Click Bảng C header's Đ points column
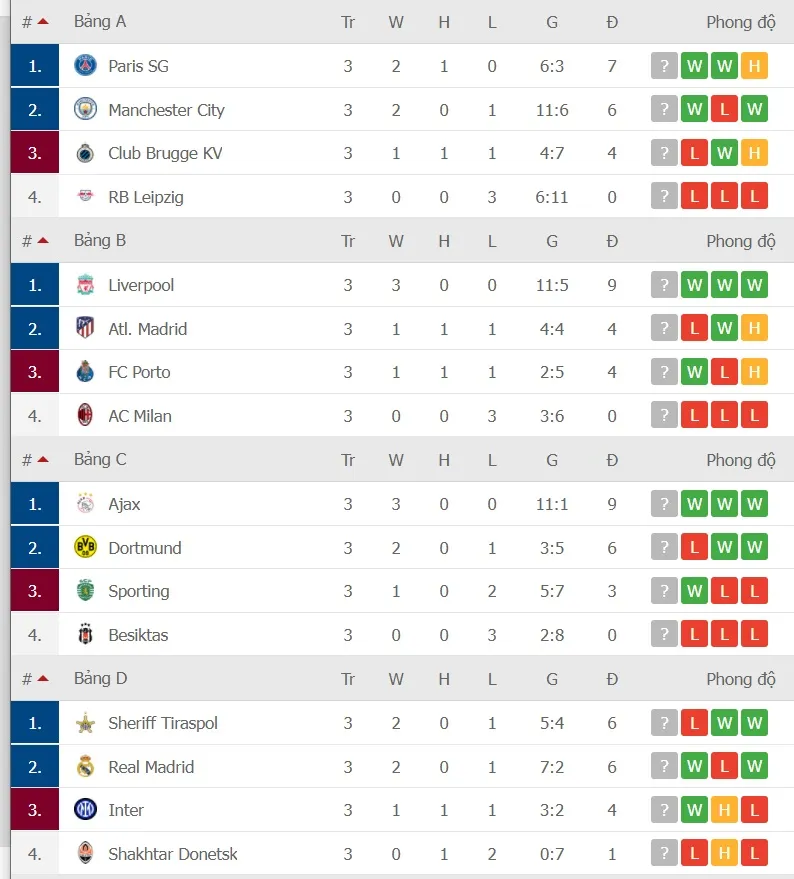The image size is (794, 879). click(612, 460)
